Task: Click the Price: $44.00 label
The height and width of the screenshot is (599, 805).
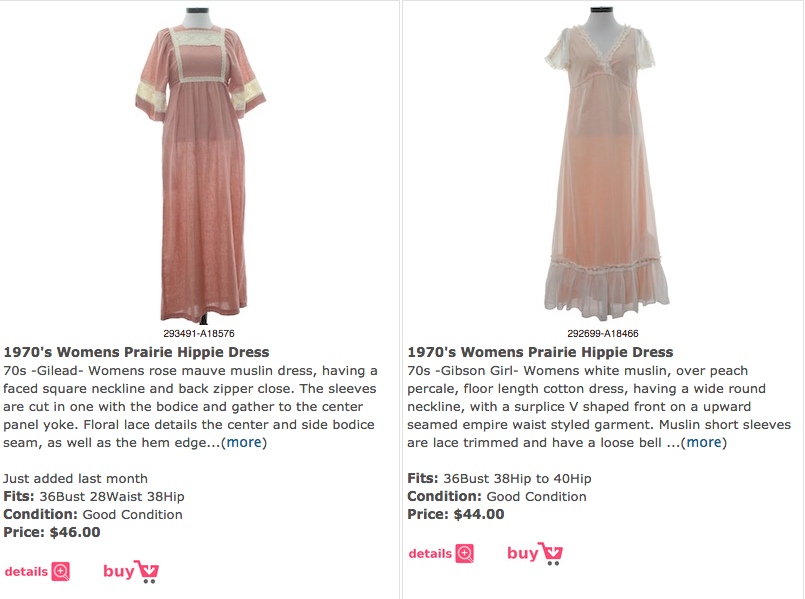Action: pyautogui.click(x=456, y=514)
